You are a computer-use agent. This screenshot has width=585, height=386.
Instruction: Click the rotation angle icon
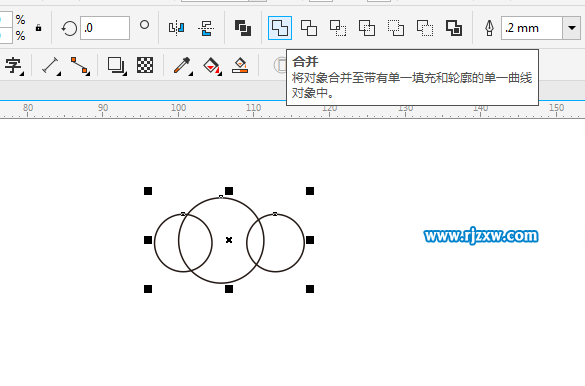tap(69, 28)
